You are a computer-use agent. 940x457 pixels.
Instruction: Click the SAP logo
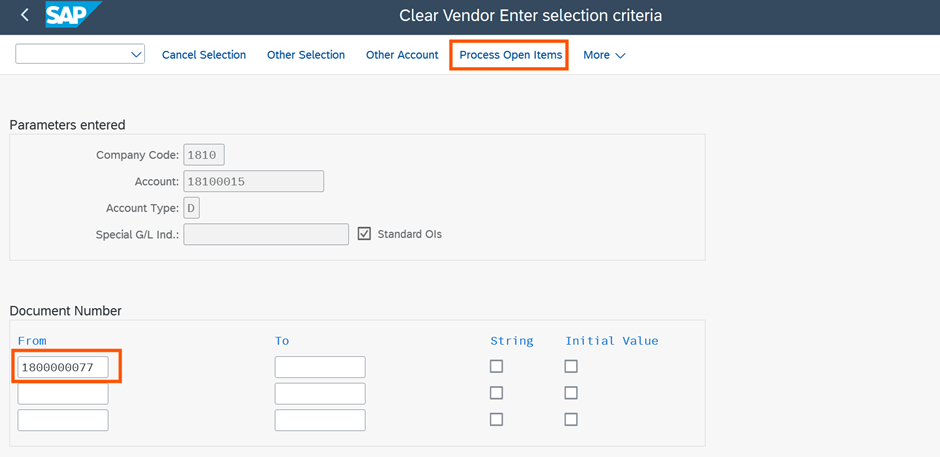point(73,14)
